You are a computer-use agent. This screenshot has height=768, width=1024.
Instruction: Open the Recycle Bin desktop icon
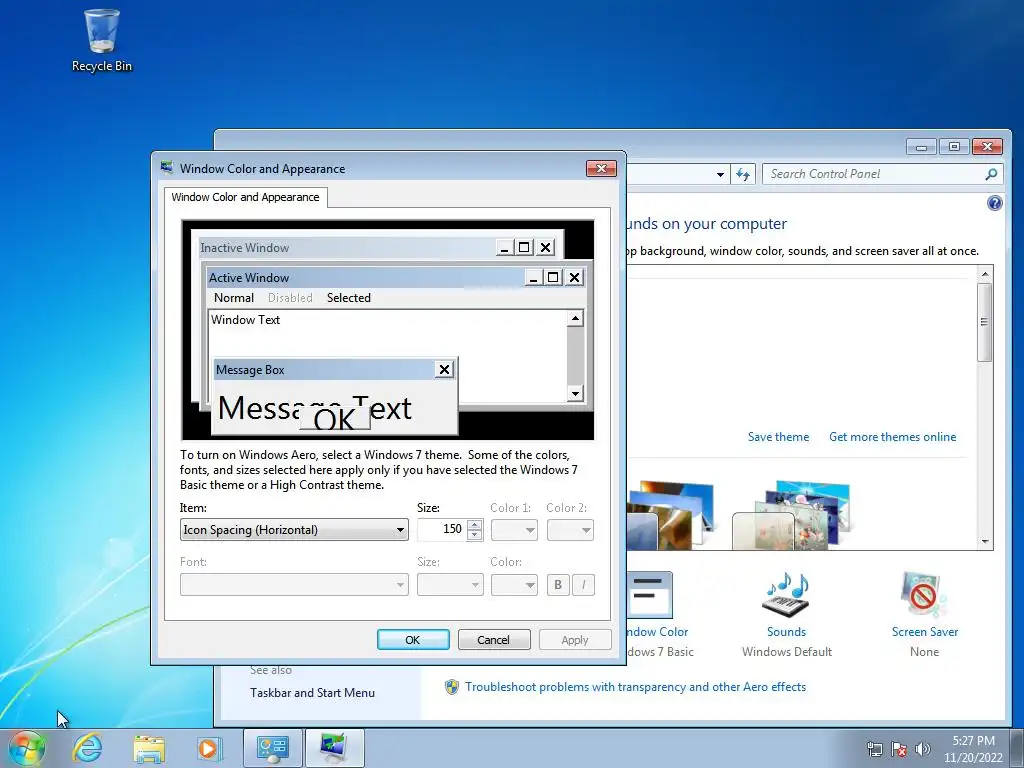[102, 40]
